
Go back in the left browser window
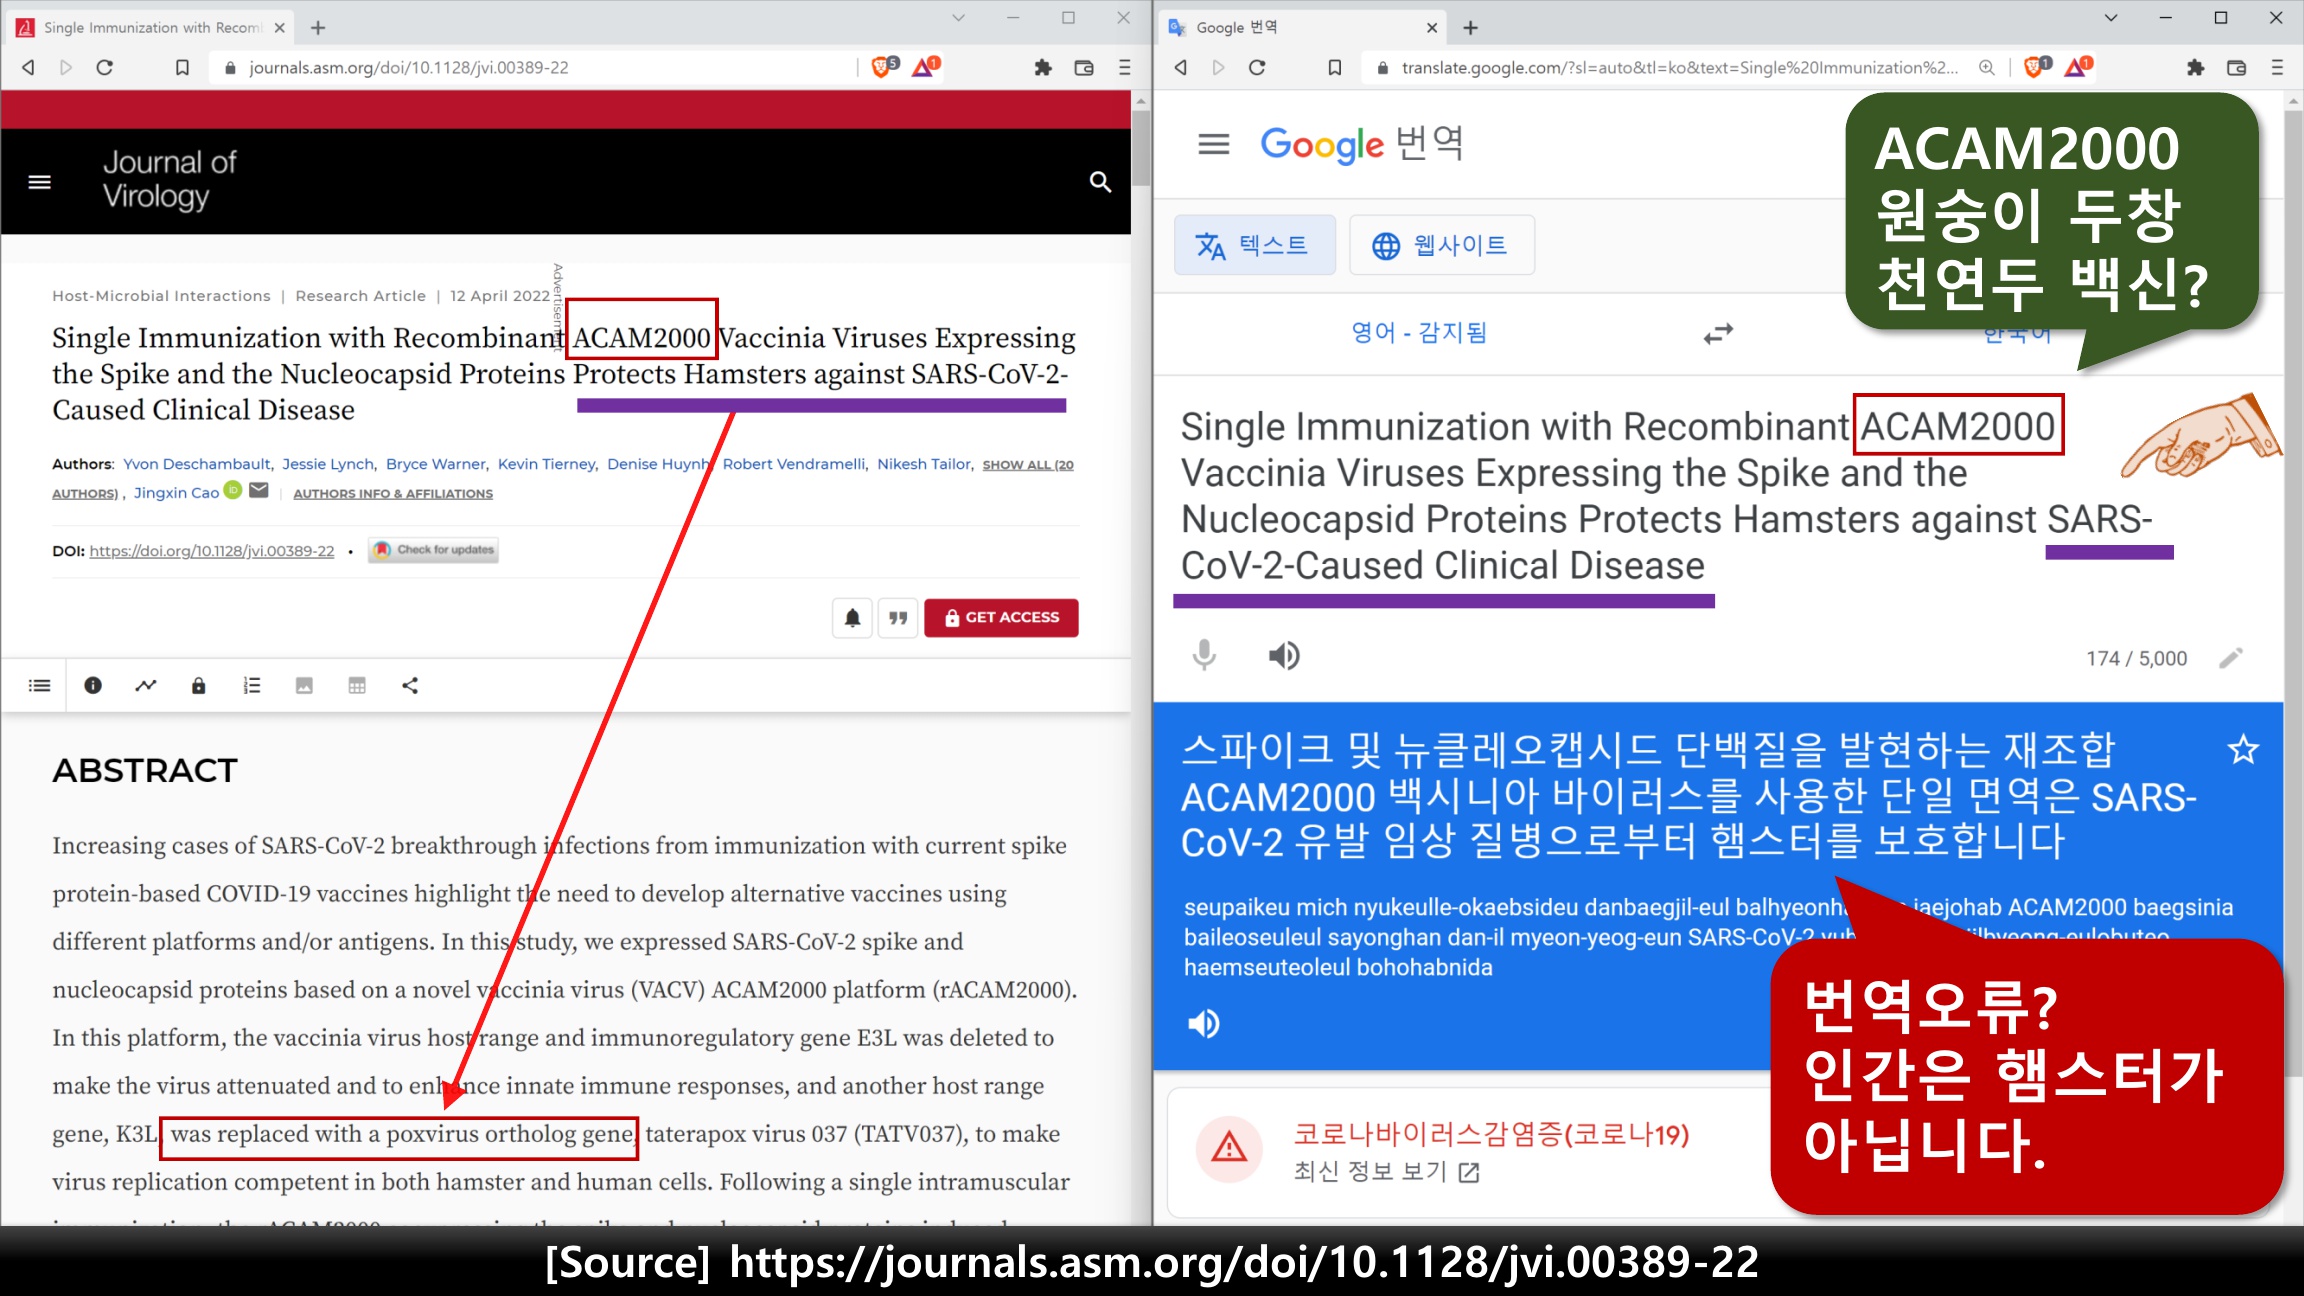[28, 68]
